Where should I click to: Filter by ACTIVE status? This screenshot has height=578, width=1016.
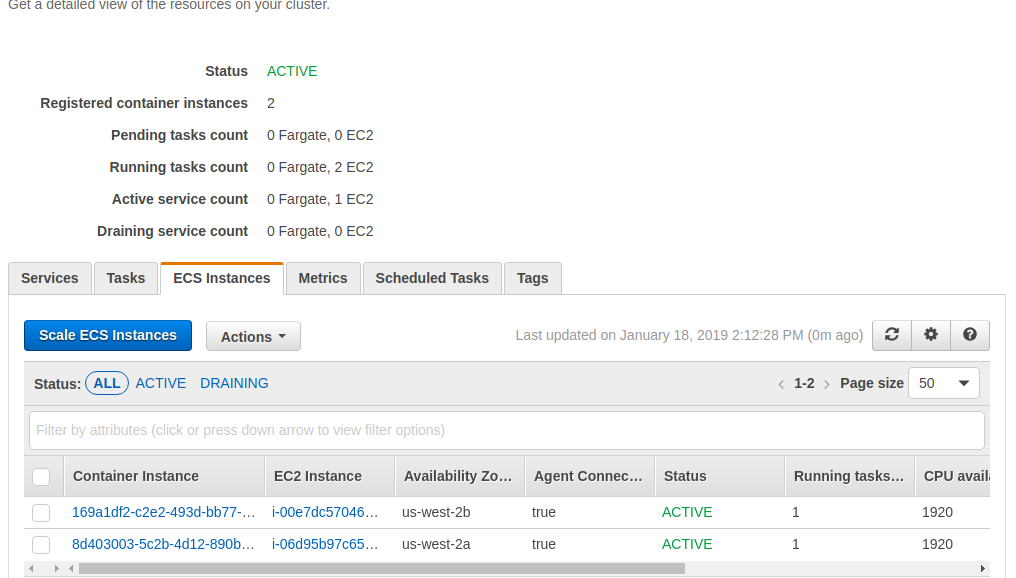pyautogui.click(x=161, y=384)
